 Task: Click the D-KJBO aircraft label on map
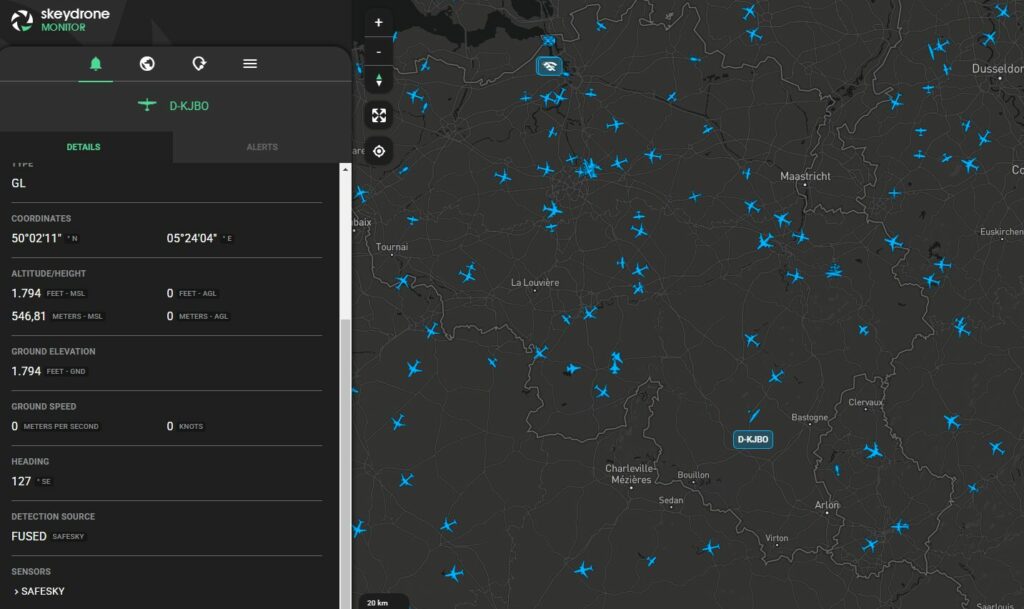(x=752, y=439)
